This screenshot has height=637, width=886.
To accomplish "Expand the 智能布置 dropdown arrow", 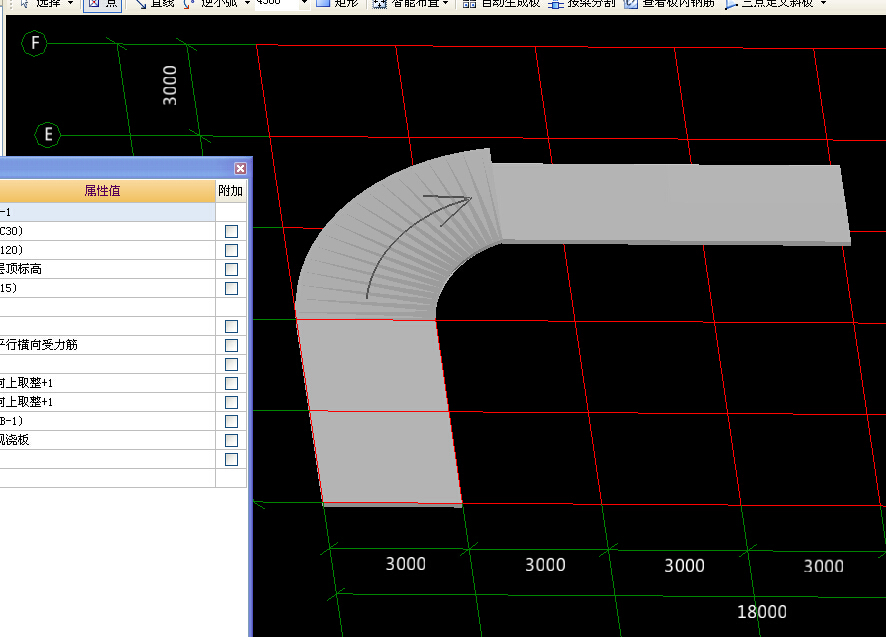I will tap(445, 3).
